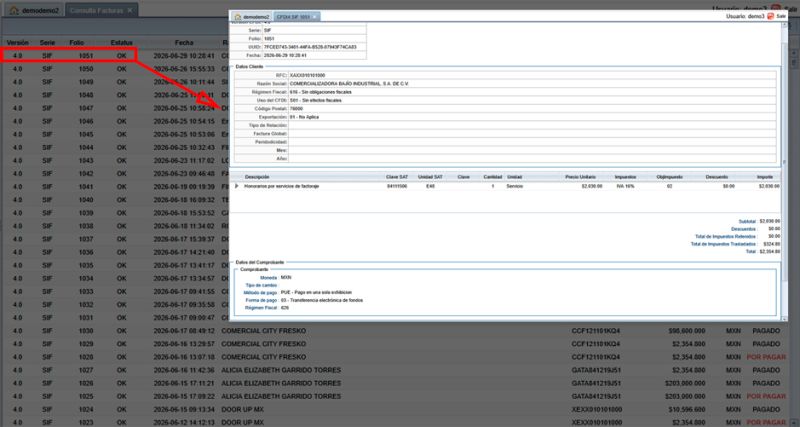Click the home icon on background demodemo2 tab

(x=14, y=10)
